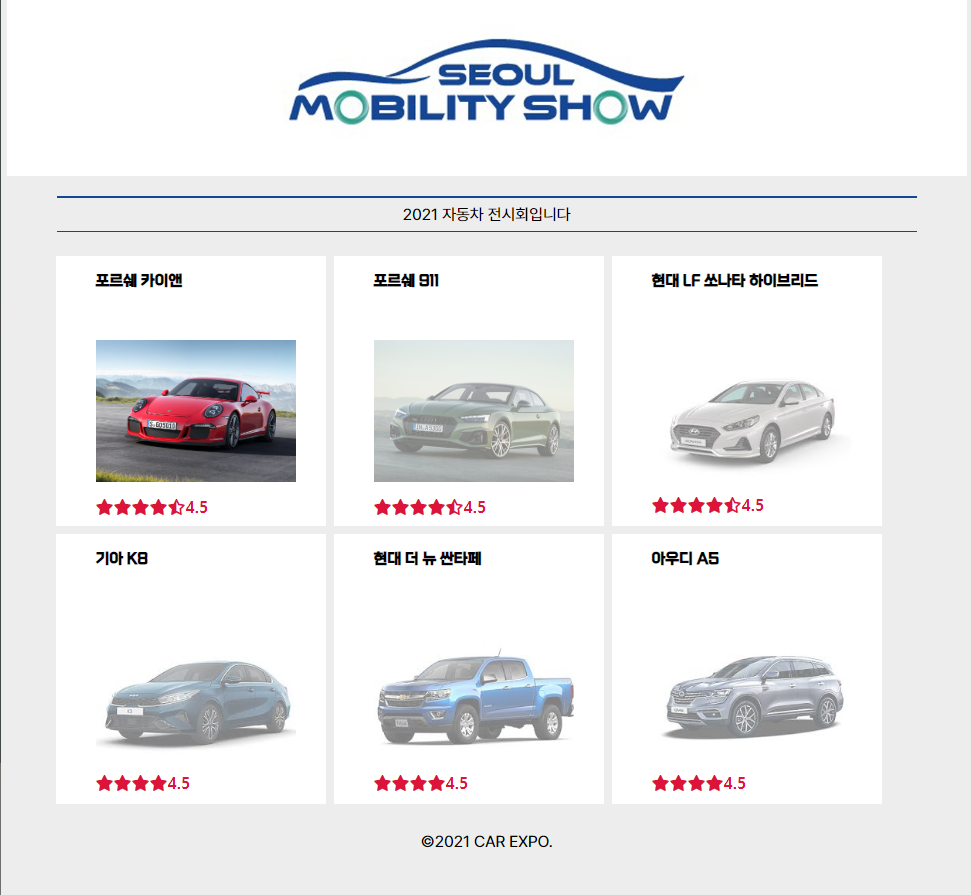Open the 포르쉐 911 car photo
971x895 pixels.
[474, 411]
